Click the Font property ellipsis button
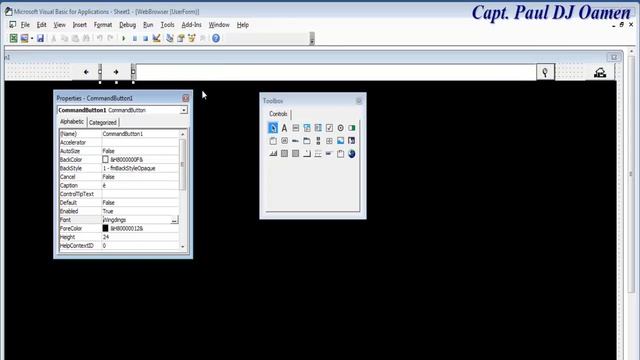This screenshot has height=360, width=640. pos(174,220)
